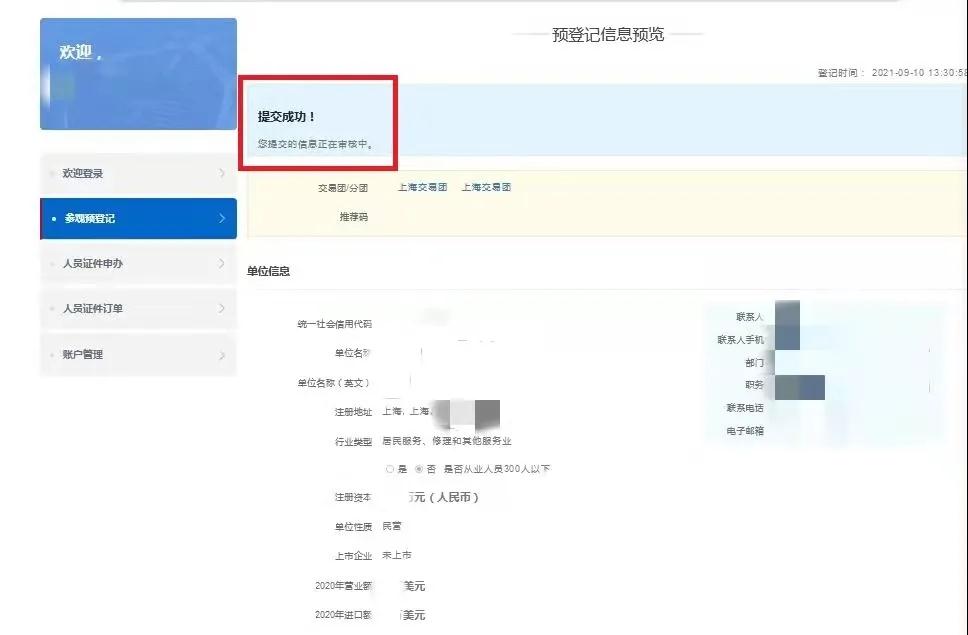Select the 是 radio button for 从业人员300人以下
Image resolution: width=968 pixels, height=635 pixels.
(x=390, y=469)
